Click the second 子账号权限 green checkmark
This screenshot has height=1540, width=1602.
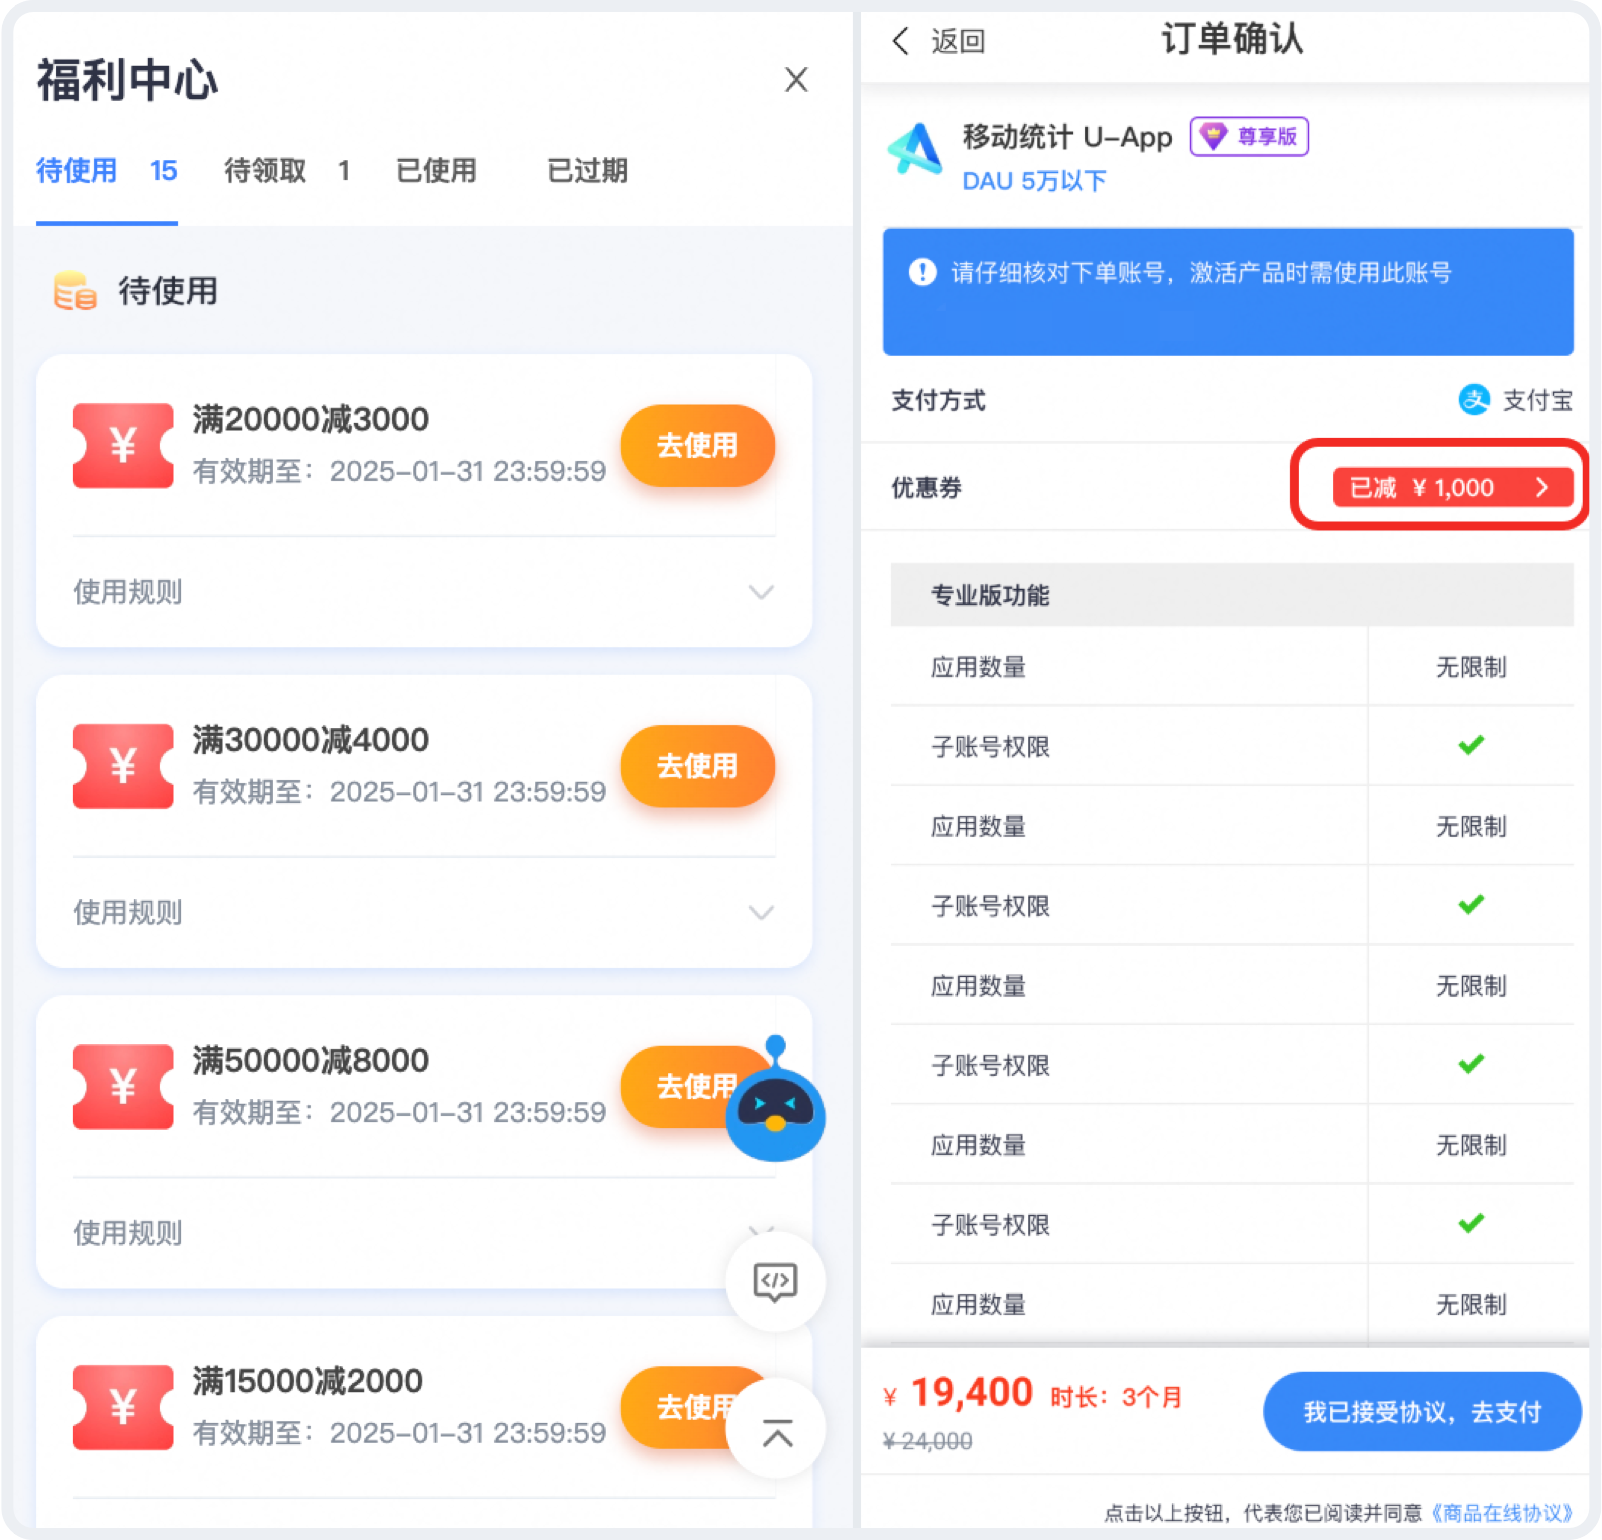[x=1471, y=905]
